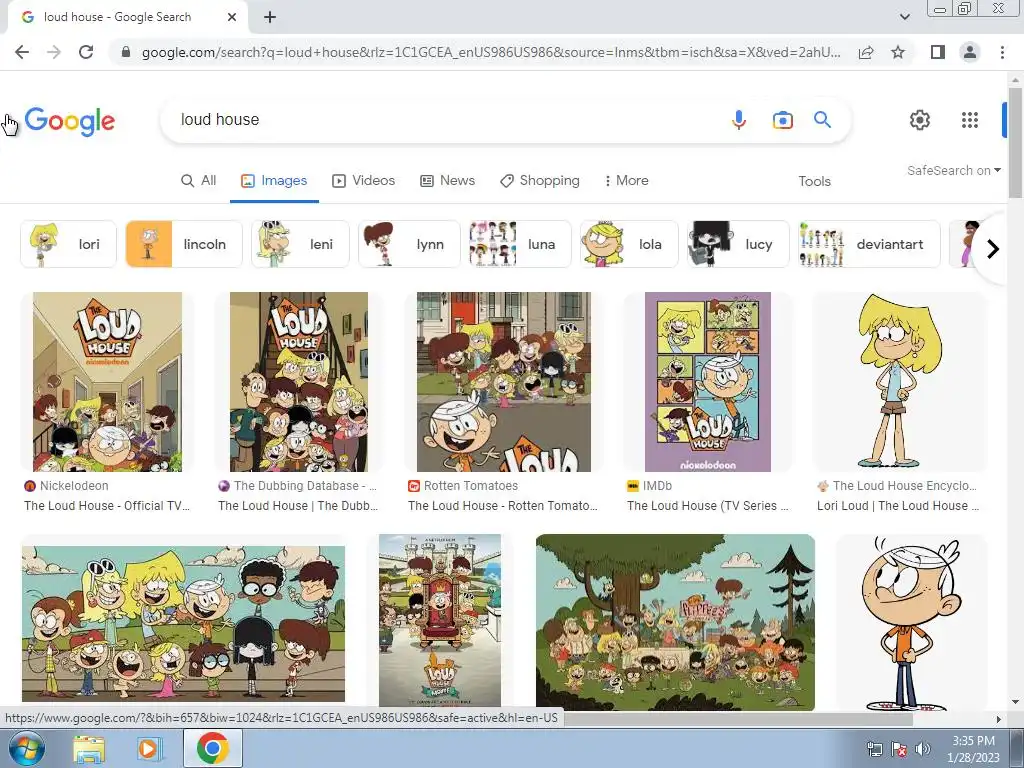The height and width of the screenshot is (768, 1024).
Task: Open the Dubbing Database image result
Action: tap(298, 382)
